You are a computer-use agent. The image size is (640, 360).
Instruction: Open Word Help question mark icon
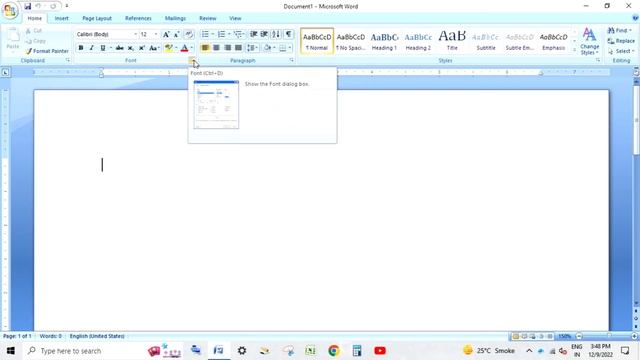[635, 18]
